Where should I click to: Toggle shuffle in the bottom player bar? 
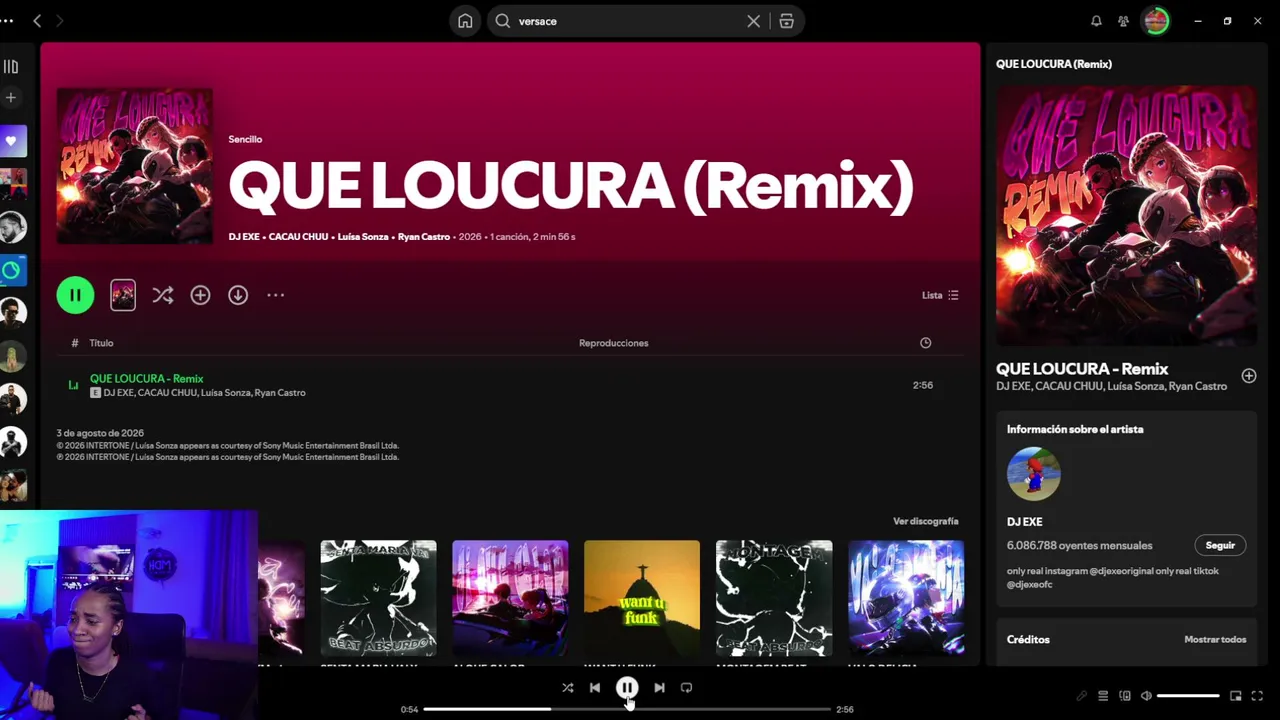point(568,688)
